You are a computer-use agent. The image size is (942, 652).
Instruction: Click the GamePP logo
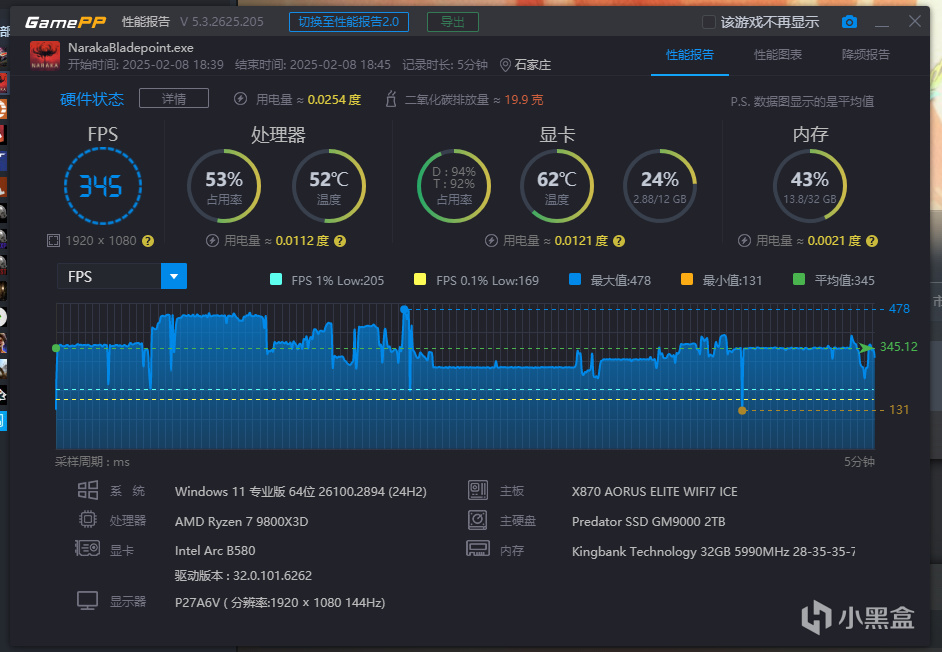coord(65,22)
